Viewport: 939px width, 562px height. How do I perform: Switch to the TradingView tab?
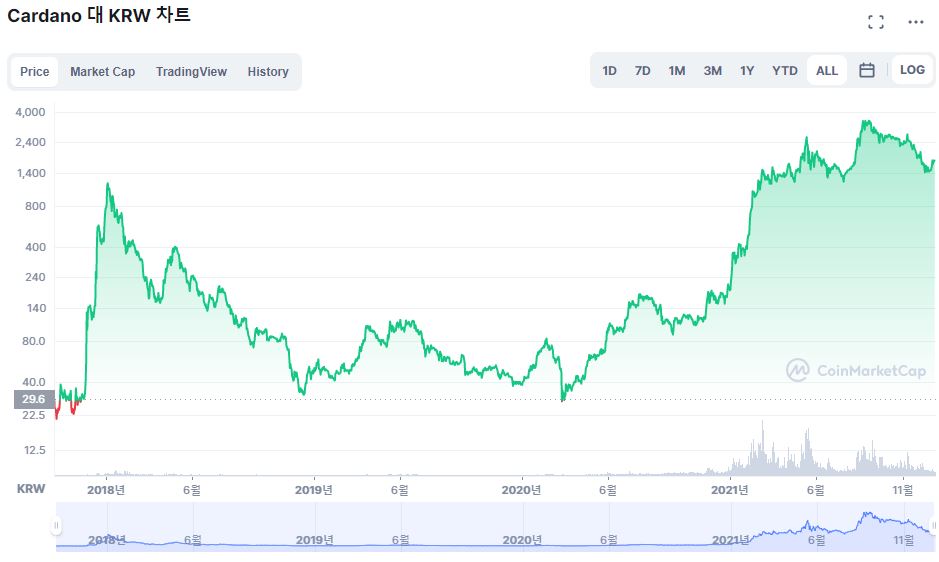pos(191,72)
